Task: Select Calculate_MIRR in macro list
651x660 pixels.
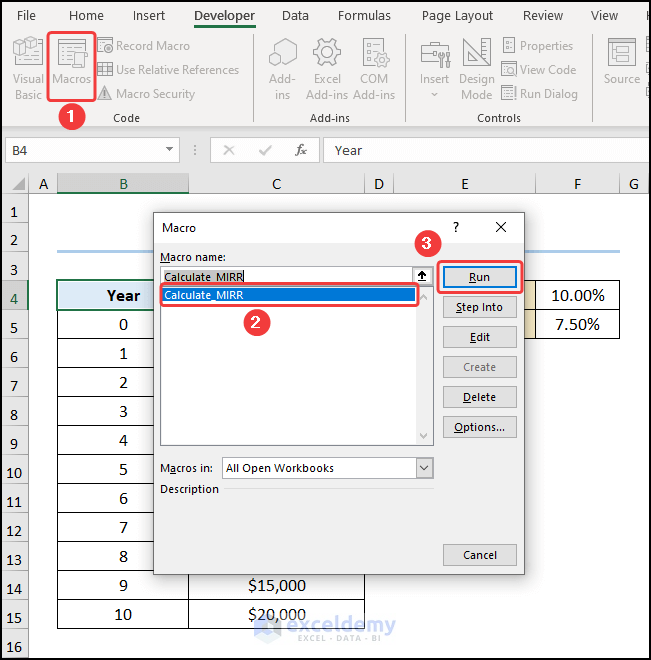Action: point(289,295)
